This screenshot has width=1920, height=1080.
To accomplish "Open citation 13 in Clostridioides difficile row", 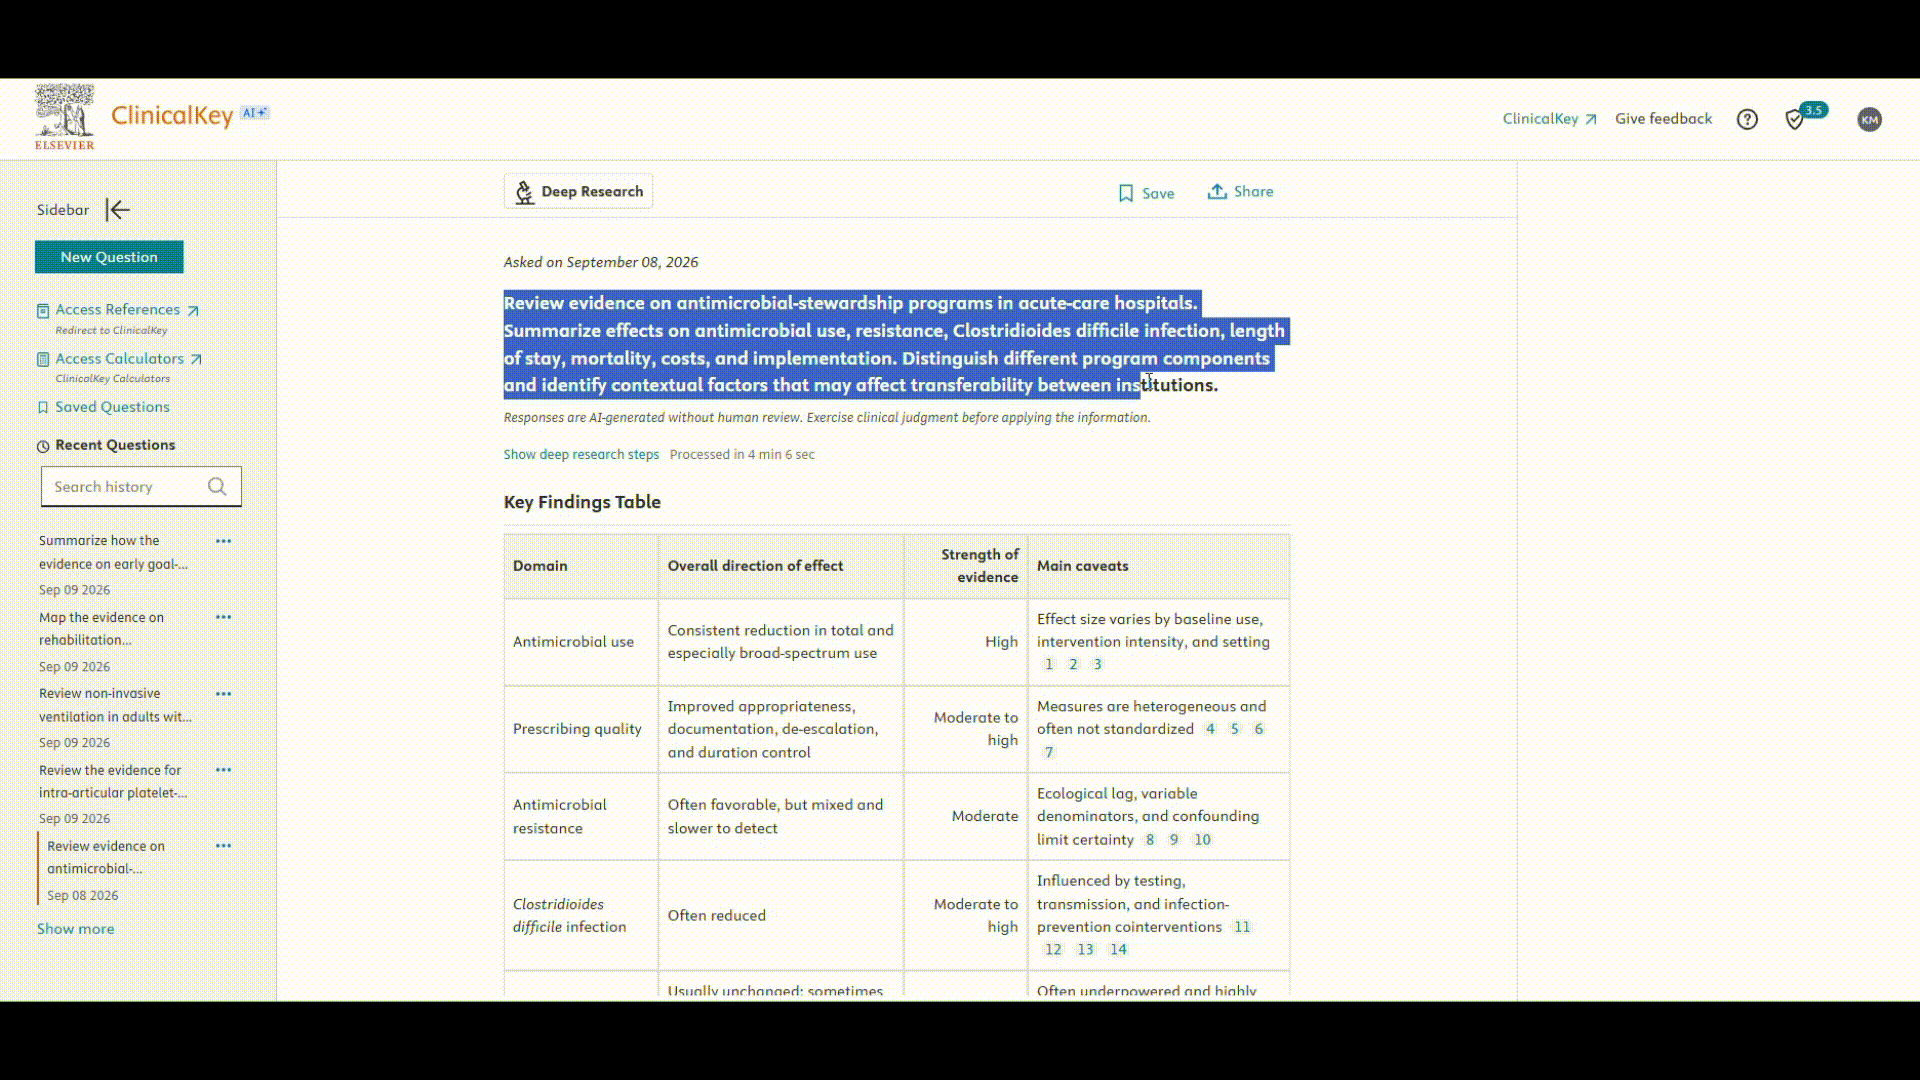I will [x=1085, y=950].
